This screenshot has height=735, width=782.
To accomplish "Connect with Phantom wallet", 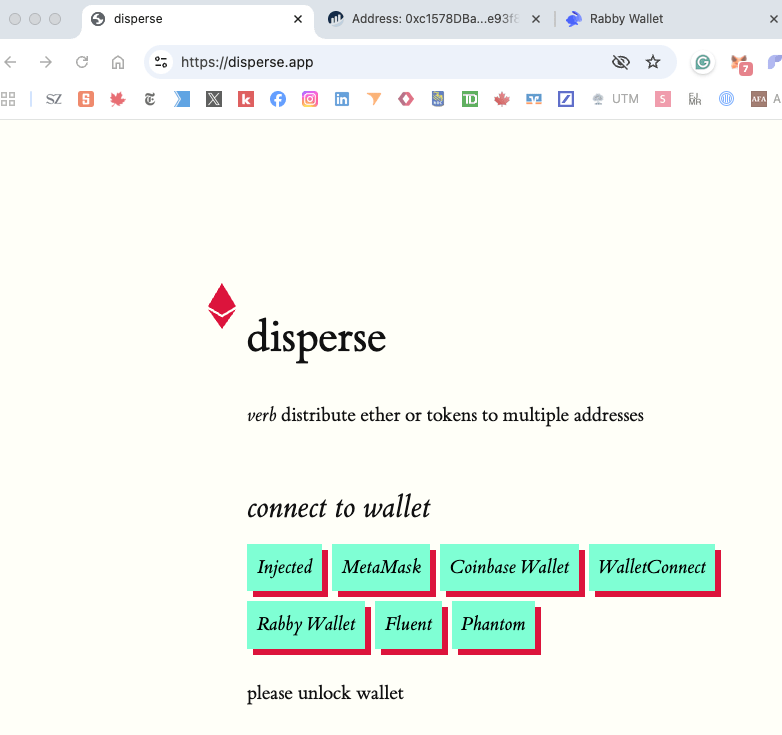I will click(x=493, y=625).
